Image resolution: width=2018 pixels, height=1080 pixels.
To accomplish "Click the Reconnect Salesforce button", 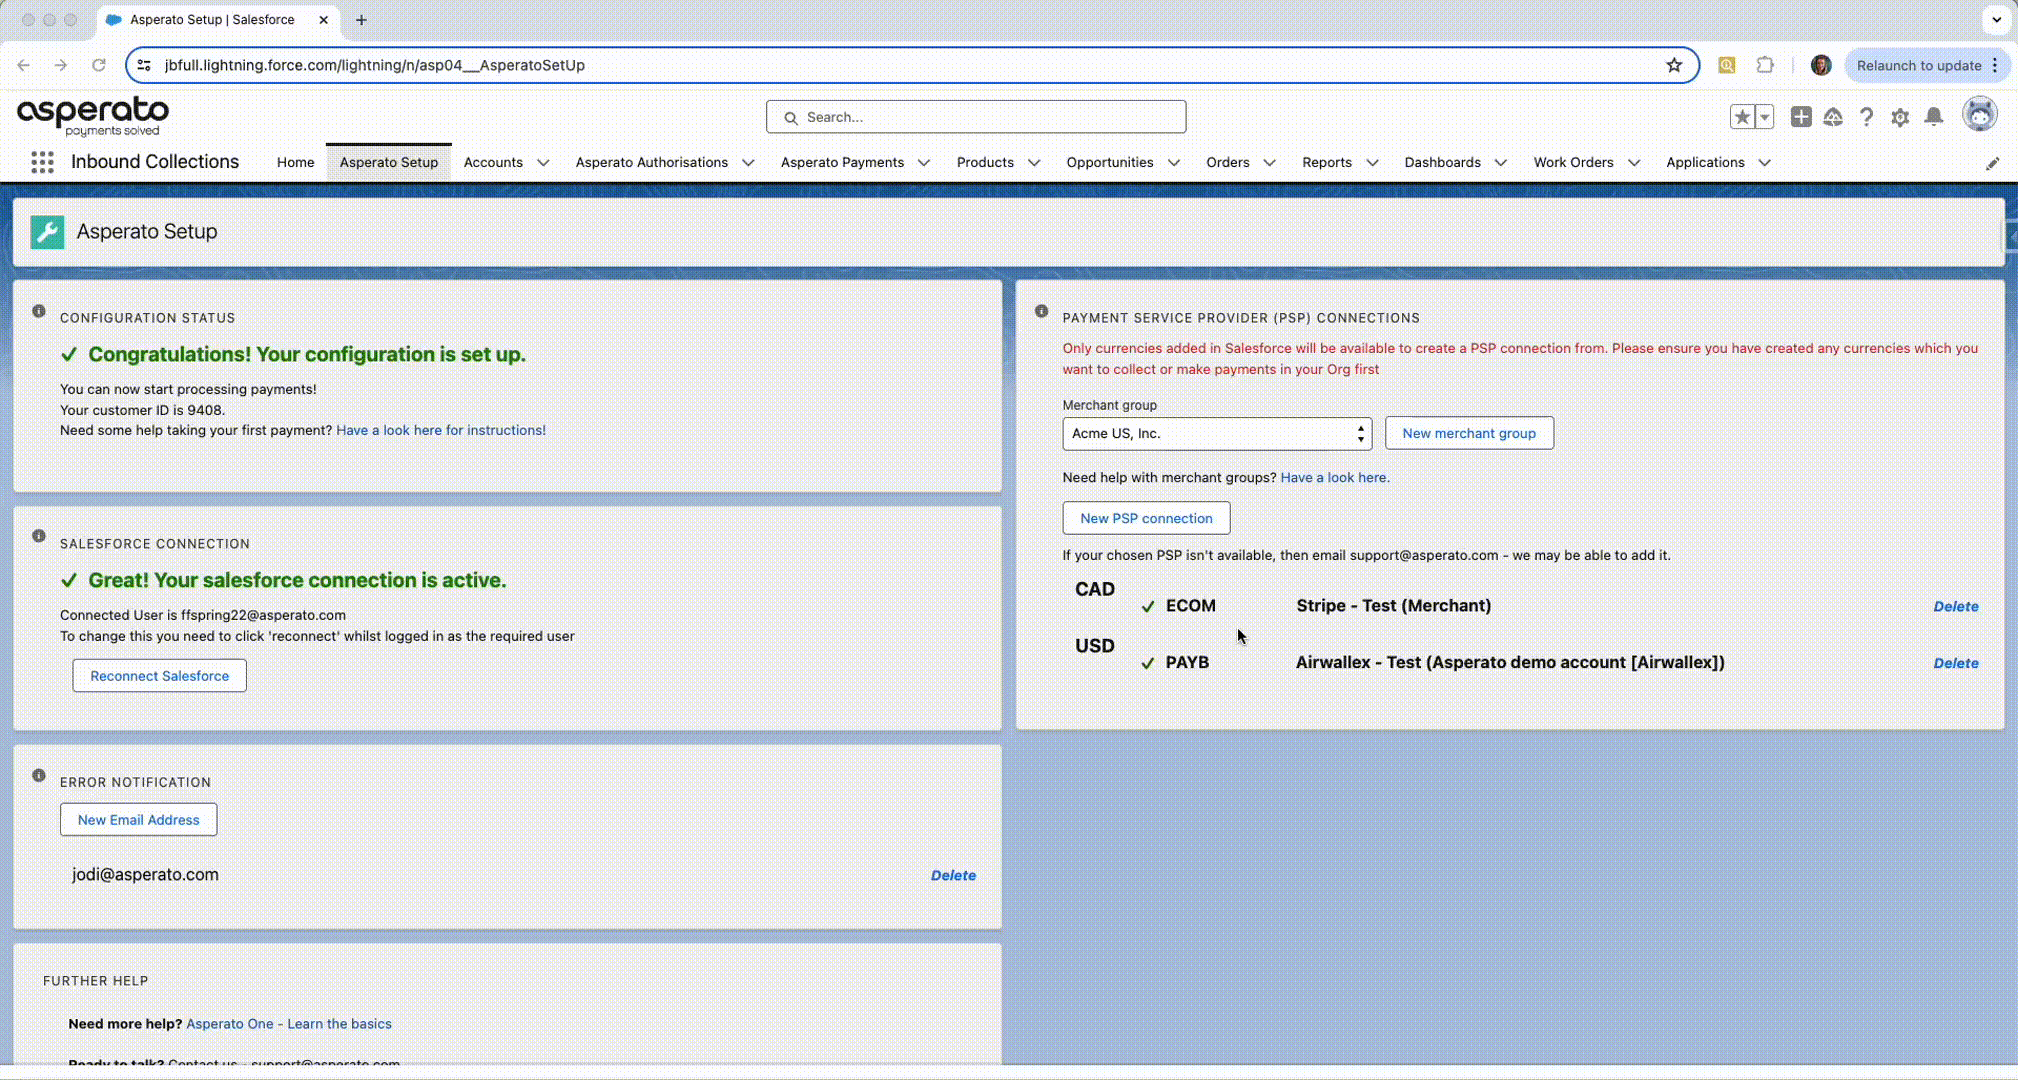I will 160,676.
